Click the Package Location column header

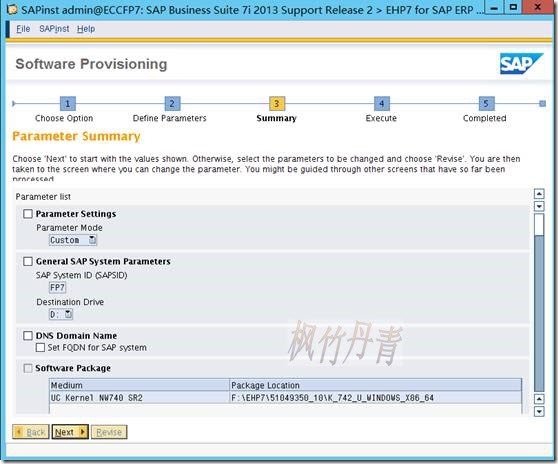376,385
